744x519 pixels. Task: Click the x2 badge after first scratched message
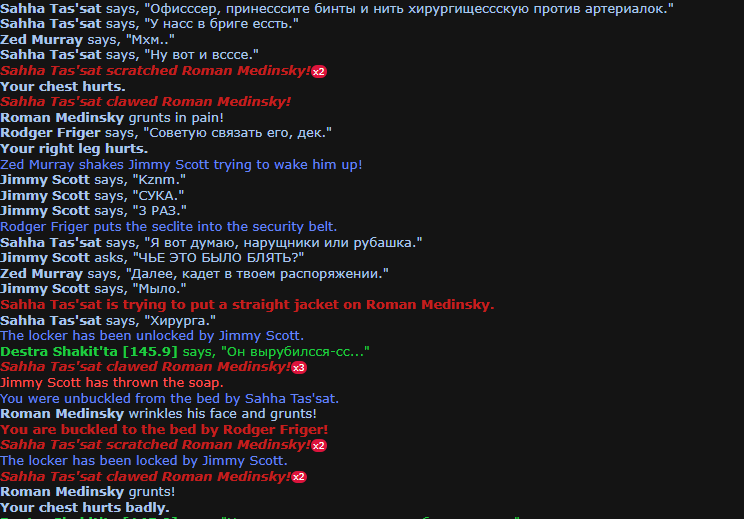click(x=319, y=72)
